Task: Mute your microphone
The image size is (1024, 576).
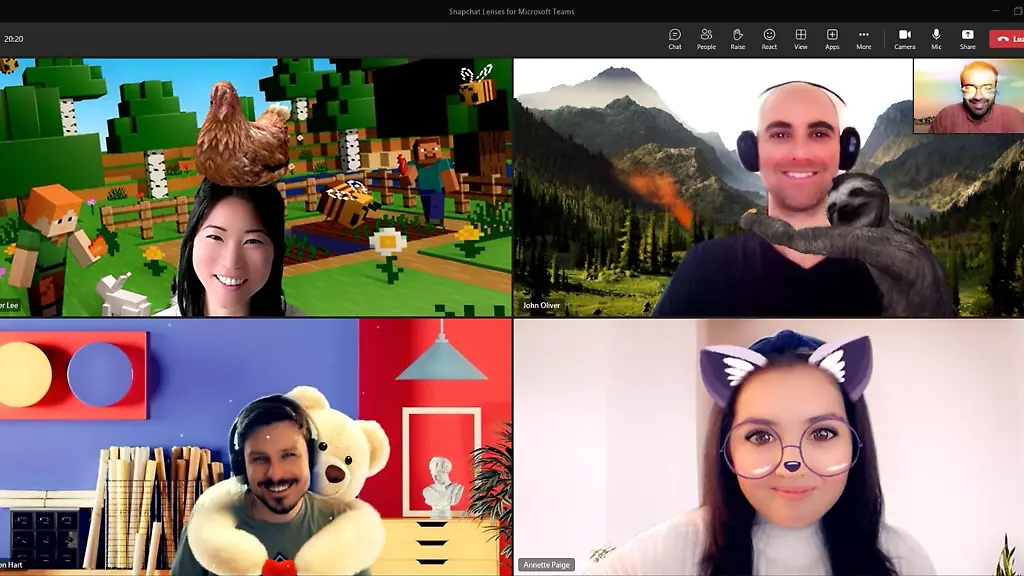Action: click(936, 38)
